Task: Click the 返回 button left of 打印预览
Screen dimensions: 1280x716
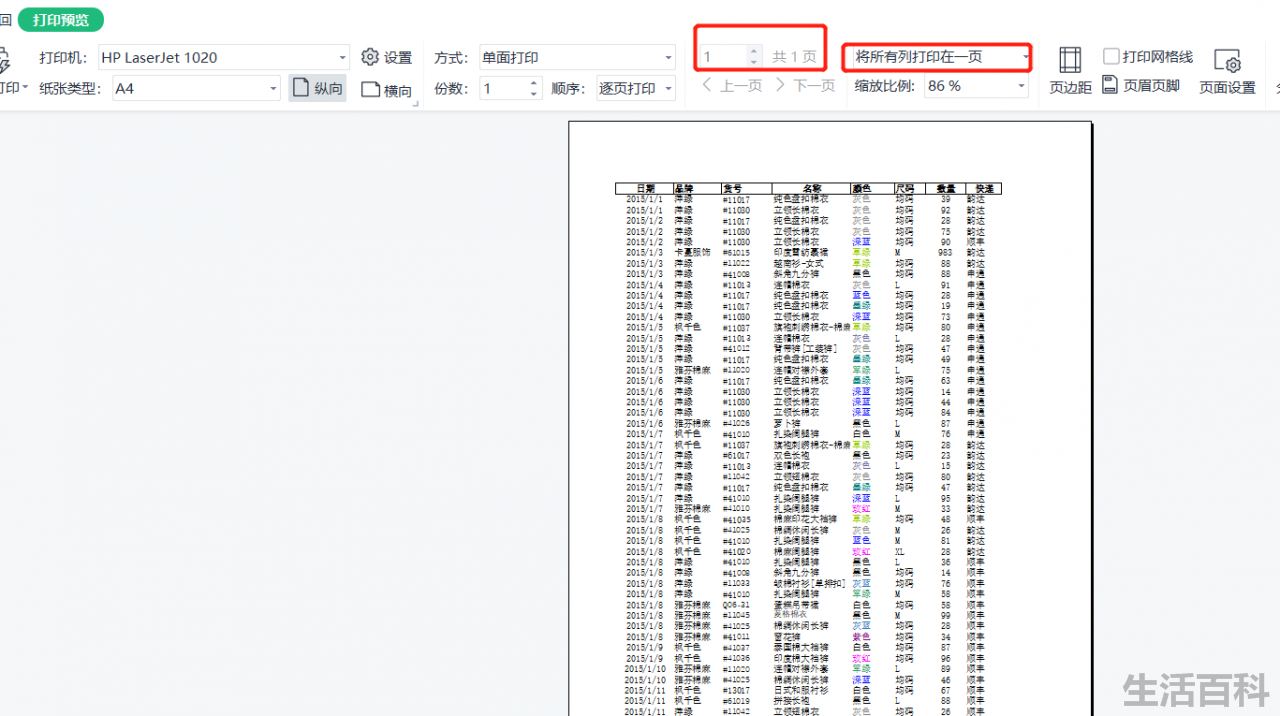Action: [5, 19]
